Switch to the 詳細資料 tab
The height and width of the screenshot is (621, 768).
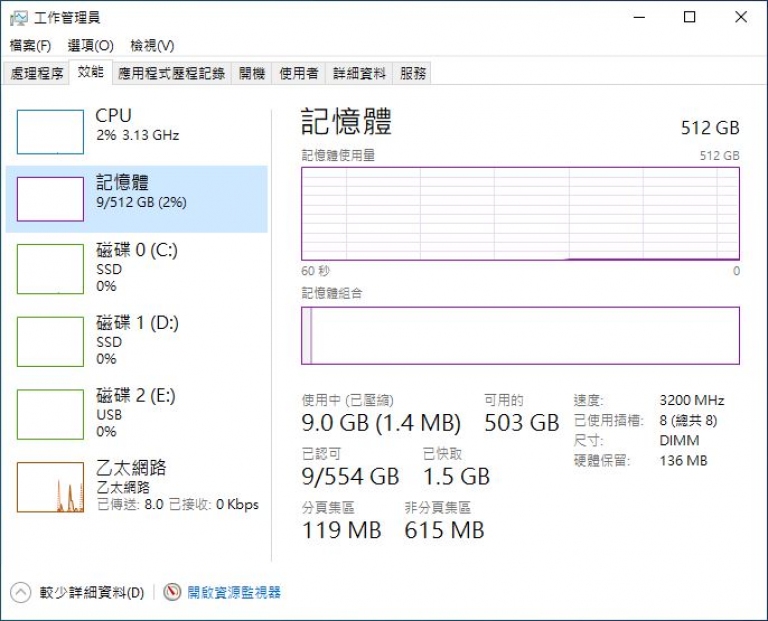[360, 73]
